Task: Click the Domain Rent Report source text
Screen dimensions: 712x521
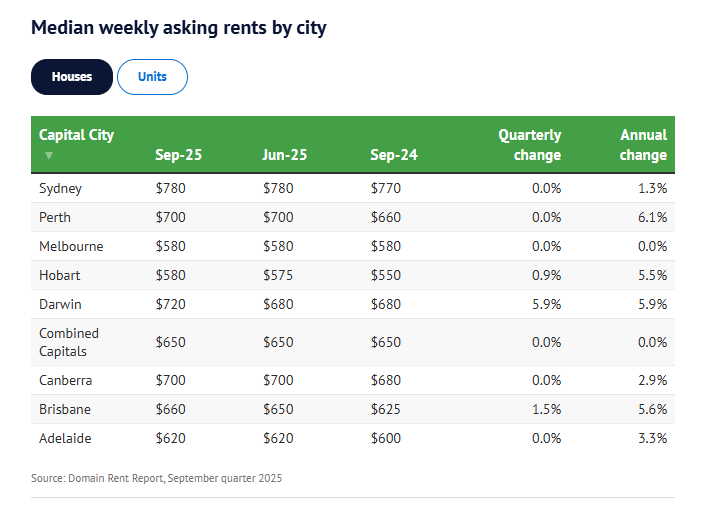Action: tap(156, 479)
